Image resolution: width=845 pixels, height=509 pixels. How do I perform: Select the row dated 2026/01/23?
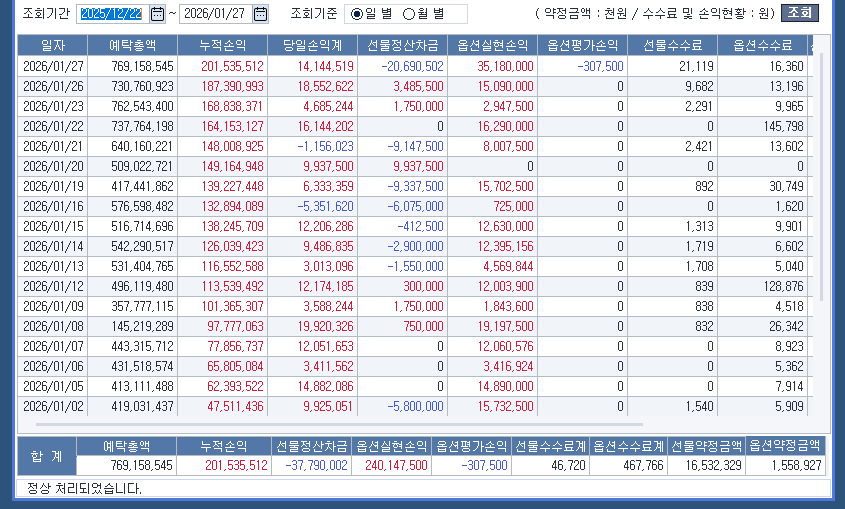coord(415,106)
